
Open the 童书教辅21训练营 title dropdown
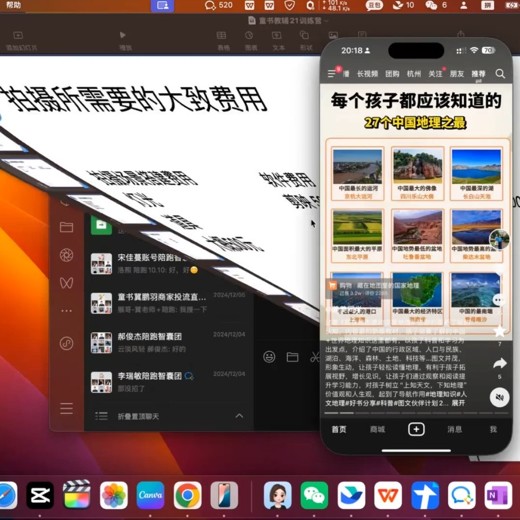coord(288,21)
